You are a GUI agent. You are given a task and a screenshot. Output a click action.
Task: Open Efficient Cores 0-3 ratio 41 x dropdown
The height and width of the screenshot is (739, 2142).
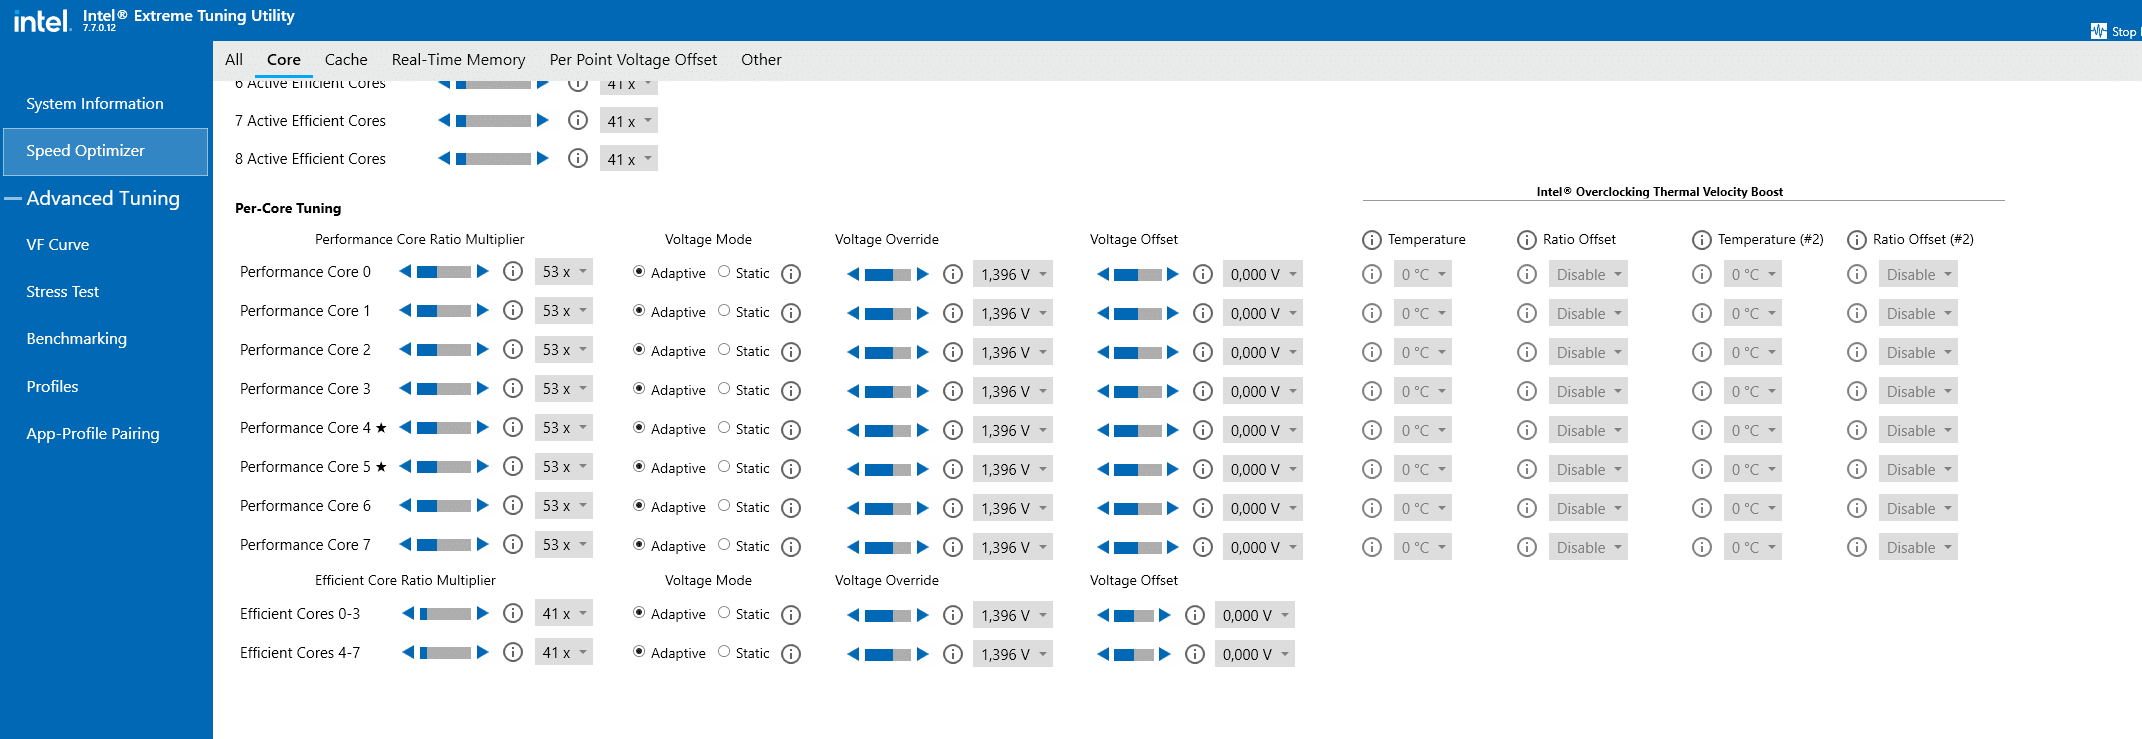click(x=564, y=613)
